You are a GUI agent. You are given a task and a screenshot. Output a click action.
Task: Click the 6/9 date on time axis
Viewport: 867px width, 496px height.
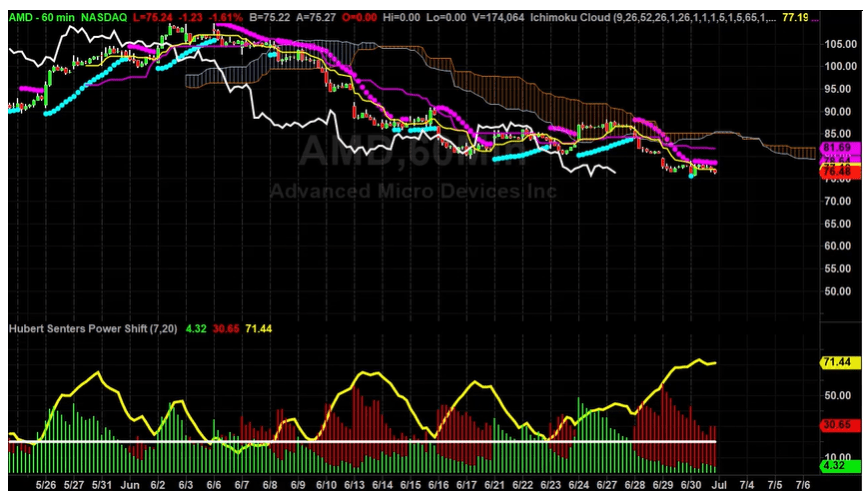pyautogui.click(x=297, y=485)
